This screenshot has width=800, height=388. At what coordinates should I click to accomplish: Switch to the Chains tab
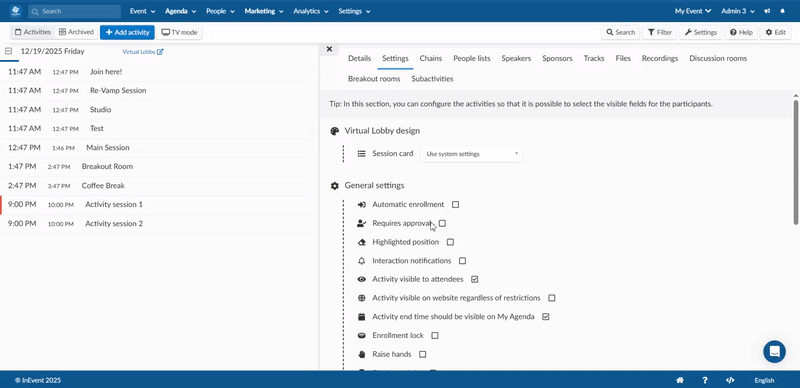click(x=431, y=59)
